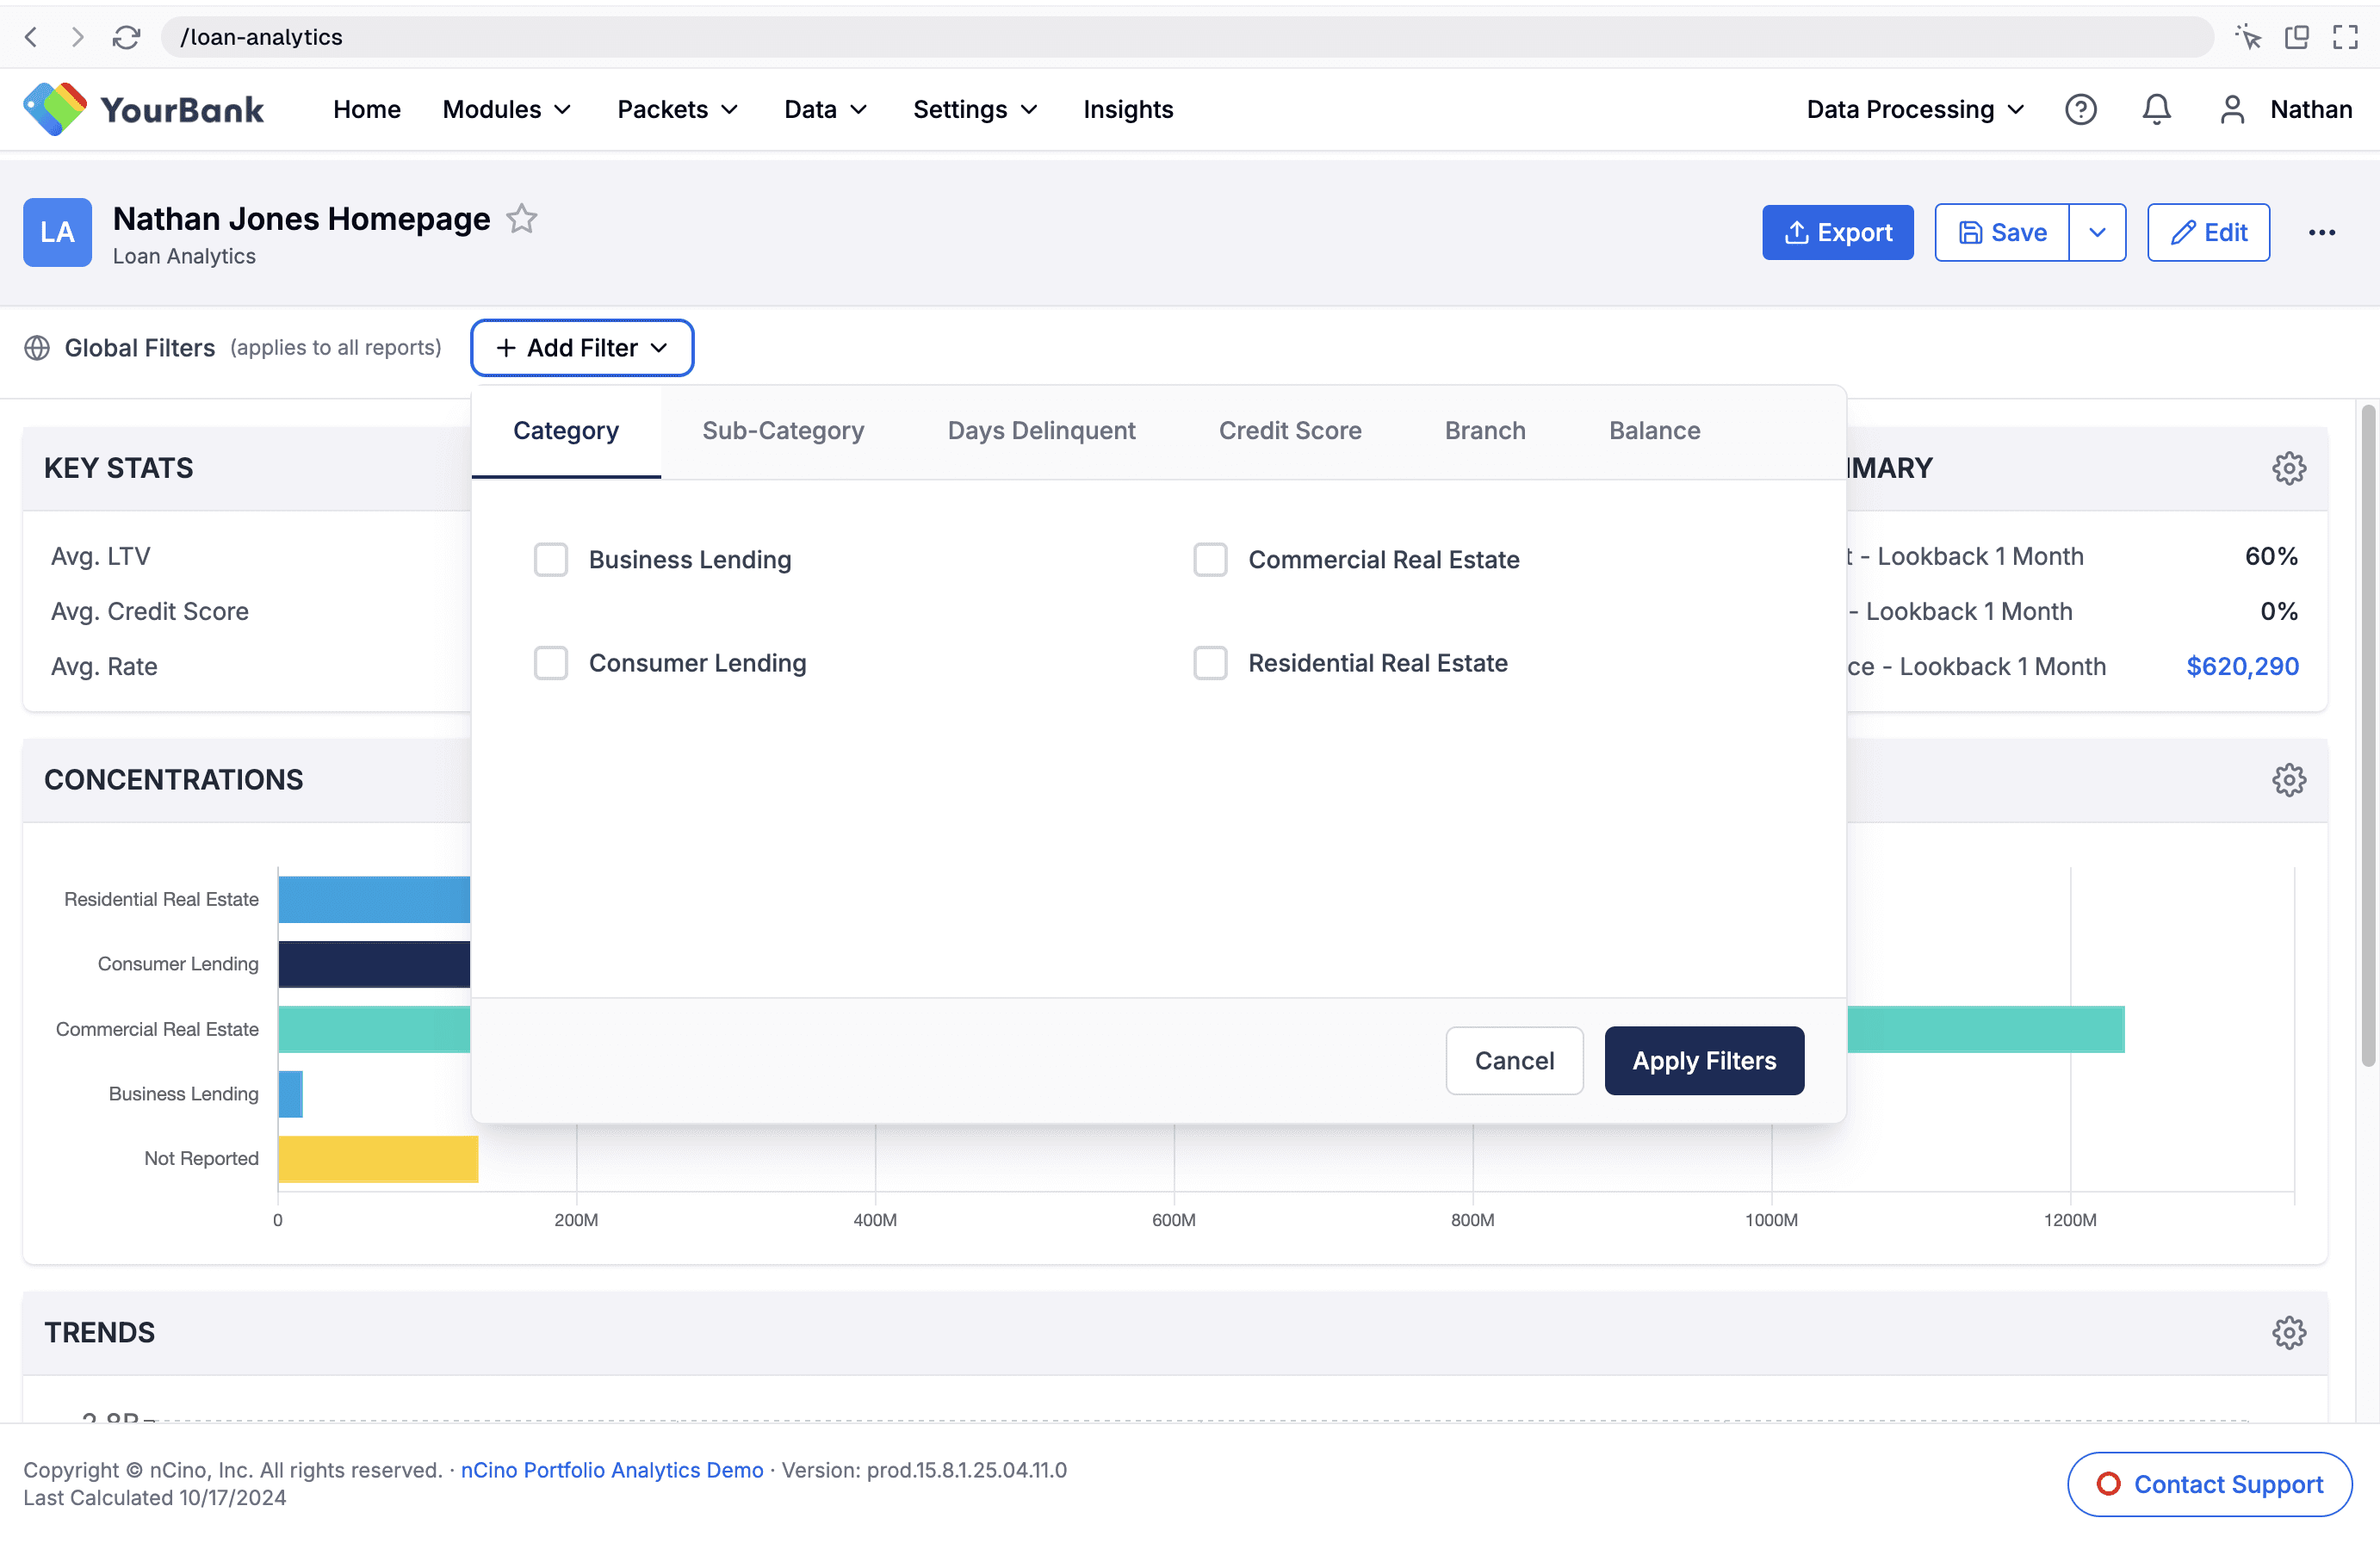Click the favorite star next to Homepage title
Screen dimensions: 2380x1543
click(522, 218)
